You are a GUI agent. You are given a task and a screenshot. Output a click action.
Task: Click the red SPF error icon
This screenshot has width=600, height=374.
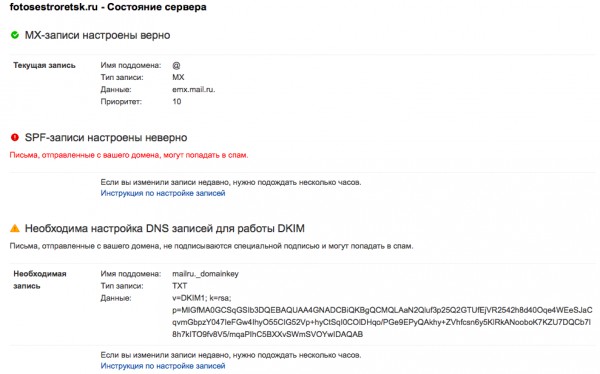(15, 137)
